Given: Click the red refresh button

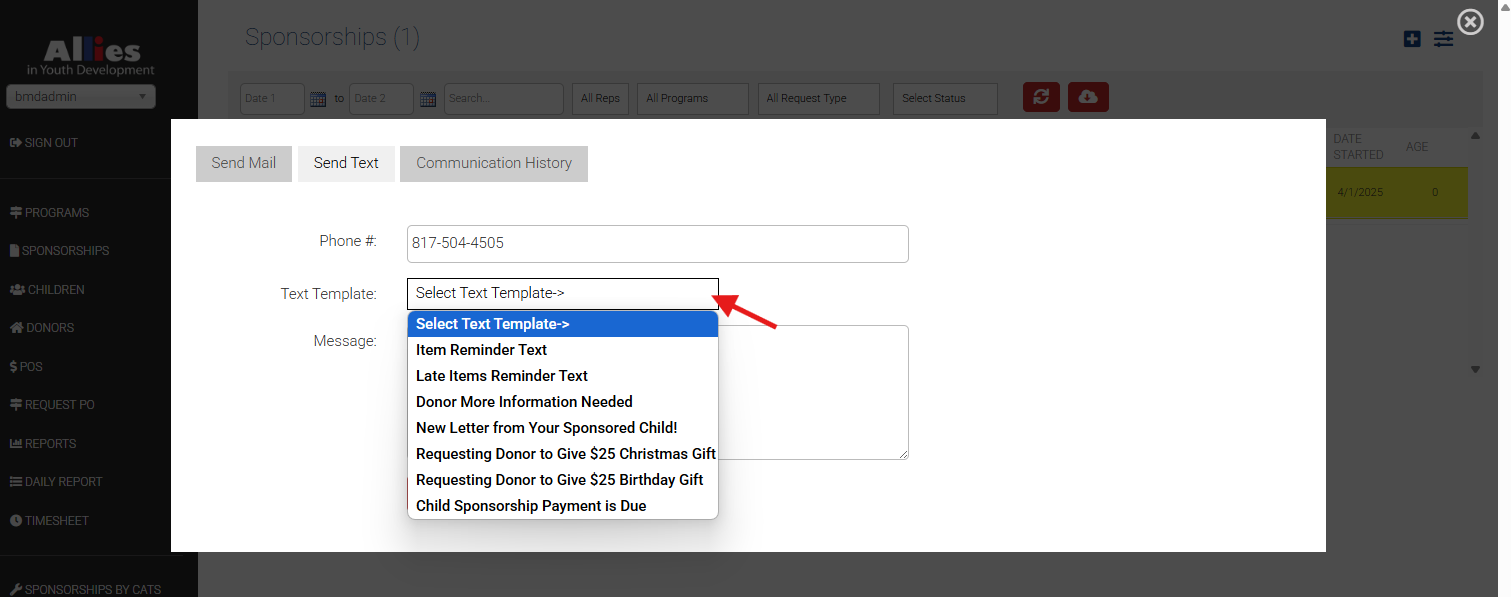Looking at the screenshot, I should click(1041, 97).
